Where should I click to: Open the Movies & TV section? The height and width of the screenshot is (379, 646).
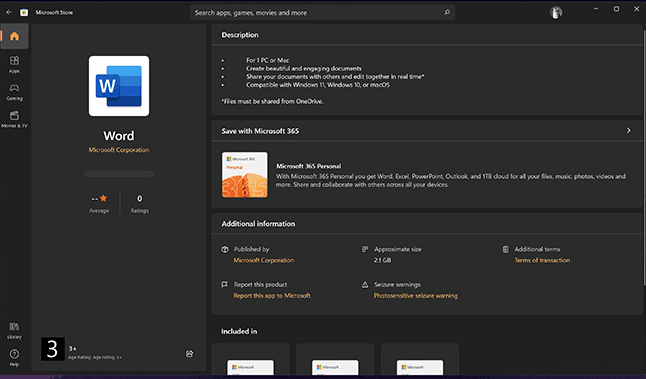(14, 119)
